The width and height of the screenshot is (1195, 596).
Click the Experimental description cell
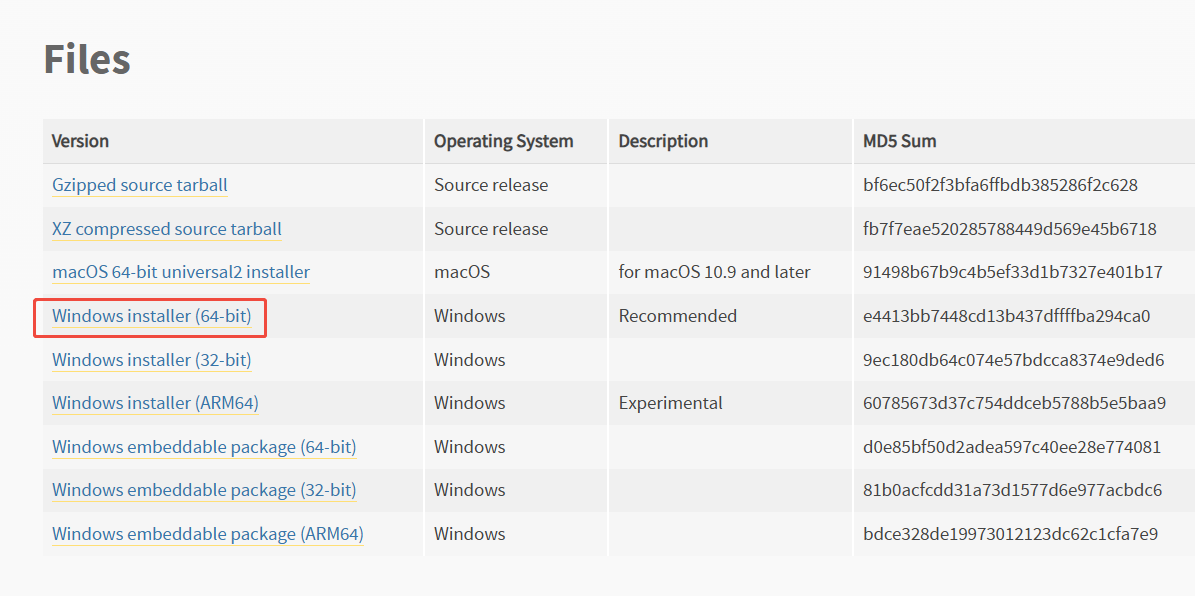click(670, 402)
